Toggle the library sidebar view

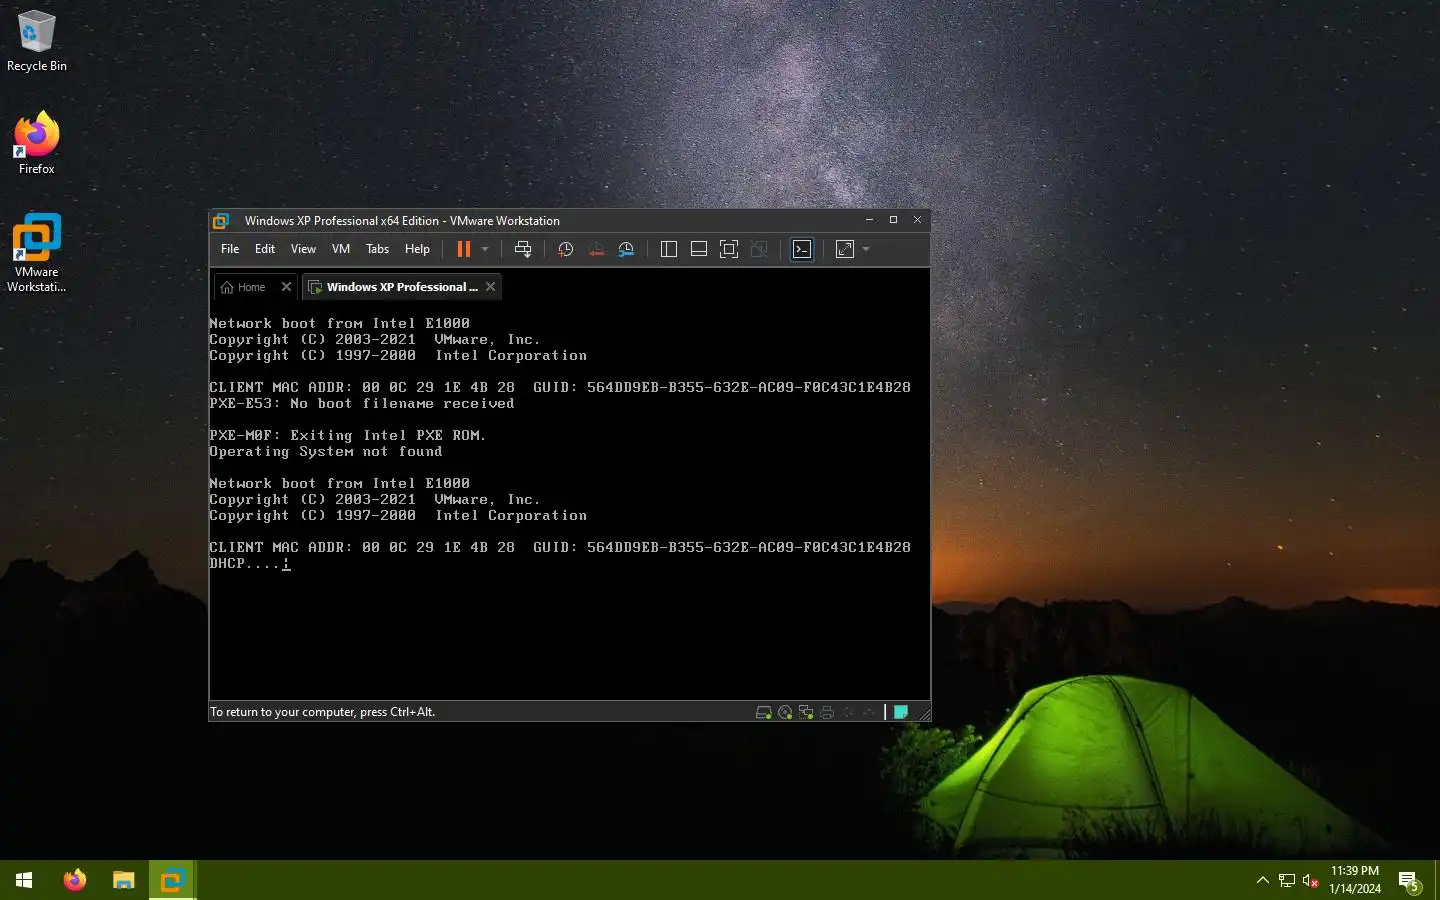[x=669, y=249]
